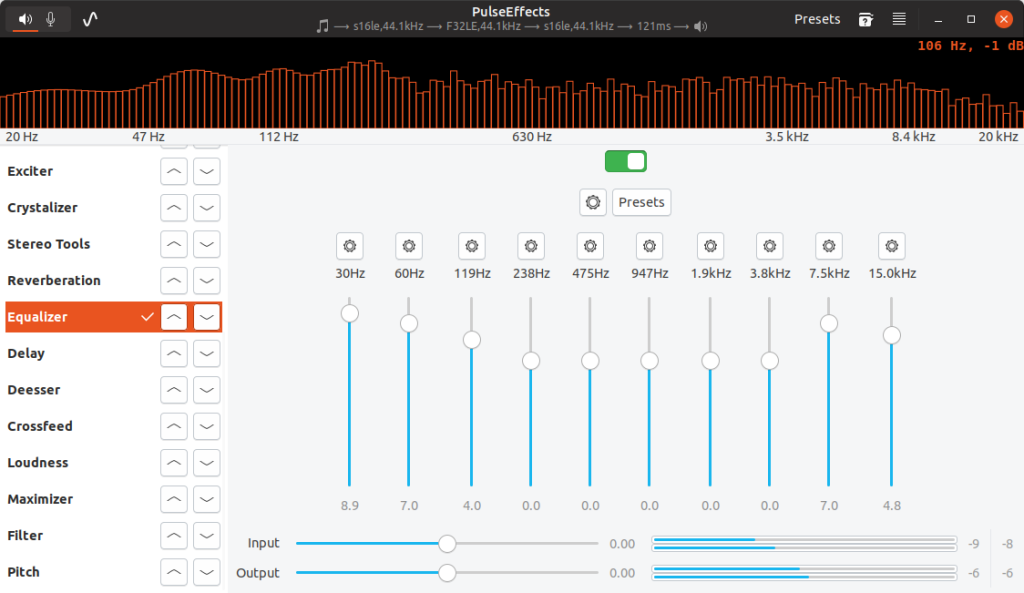Open the equalizer Presets button

click(641, 202)
